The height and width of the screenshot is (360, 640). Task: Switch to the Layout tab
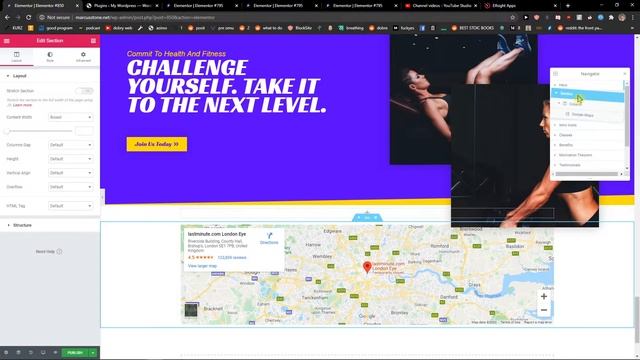(x=16, y=57)
